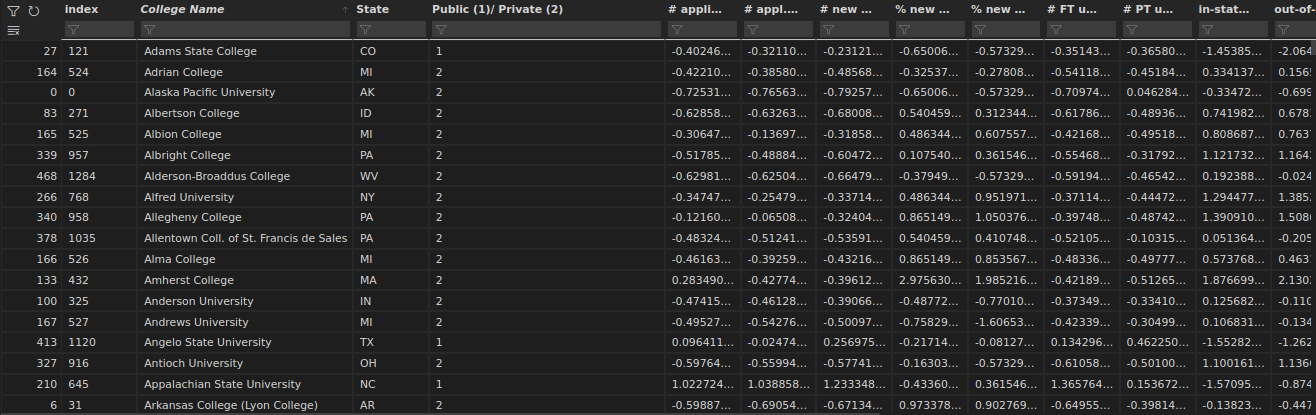Click the filter funnel icon in top-left corner

[x=14, y=10]
